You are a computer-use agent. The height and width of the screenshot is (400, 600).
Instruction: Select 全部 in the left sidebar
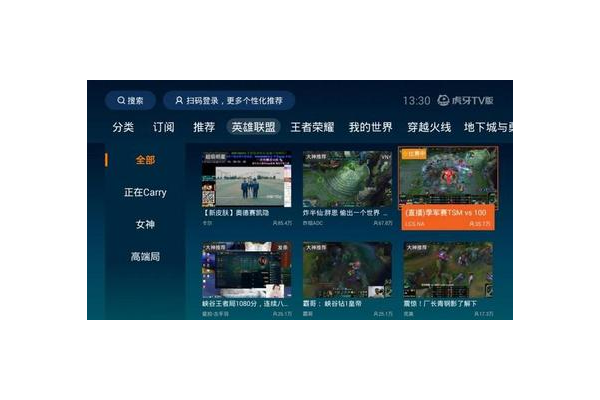[x=145, y=160]
